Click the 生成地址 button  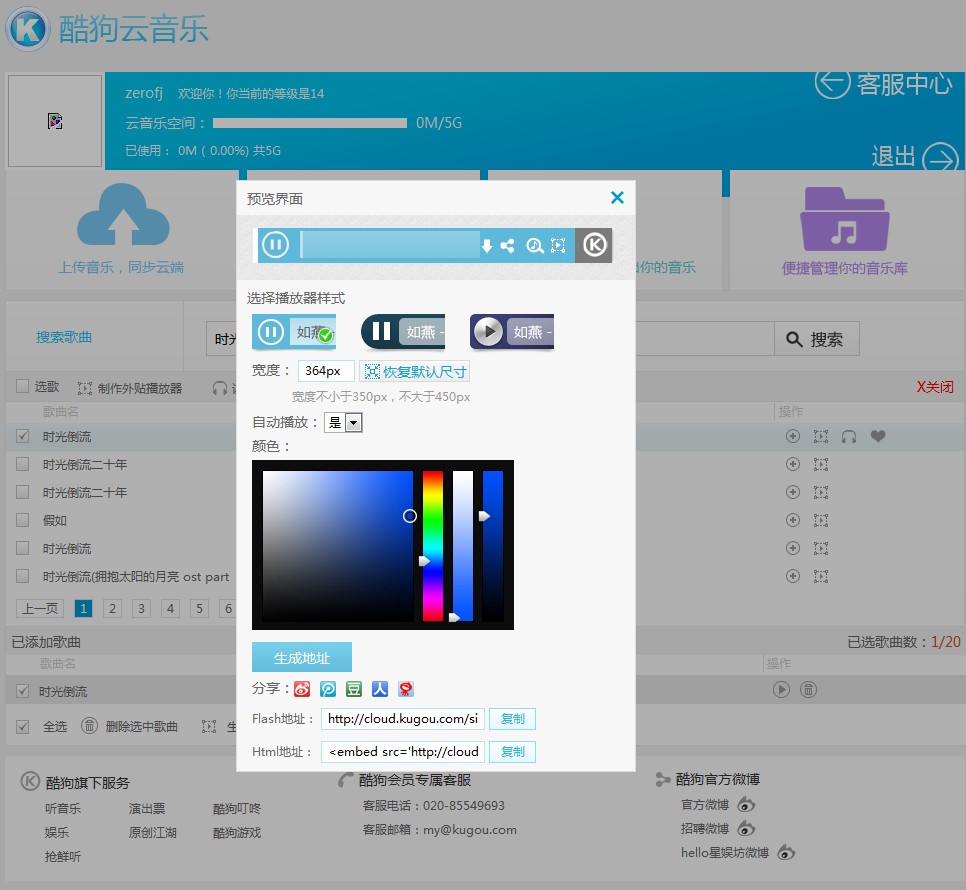pyautogui.click(x=302, y=657)
